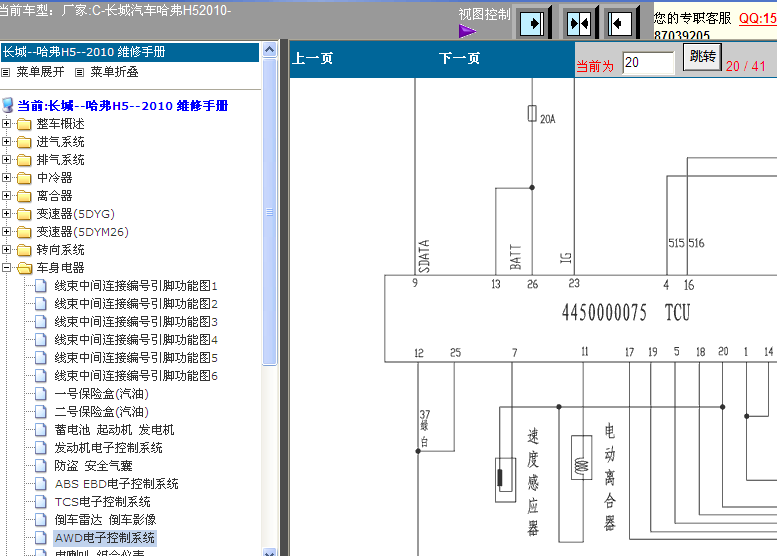Click the center-split view control button
This screenshot has height=556, width=777.
click(579, 23)
